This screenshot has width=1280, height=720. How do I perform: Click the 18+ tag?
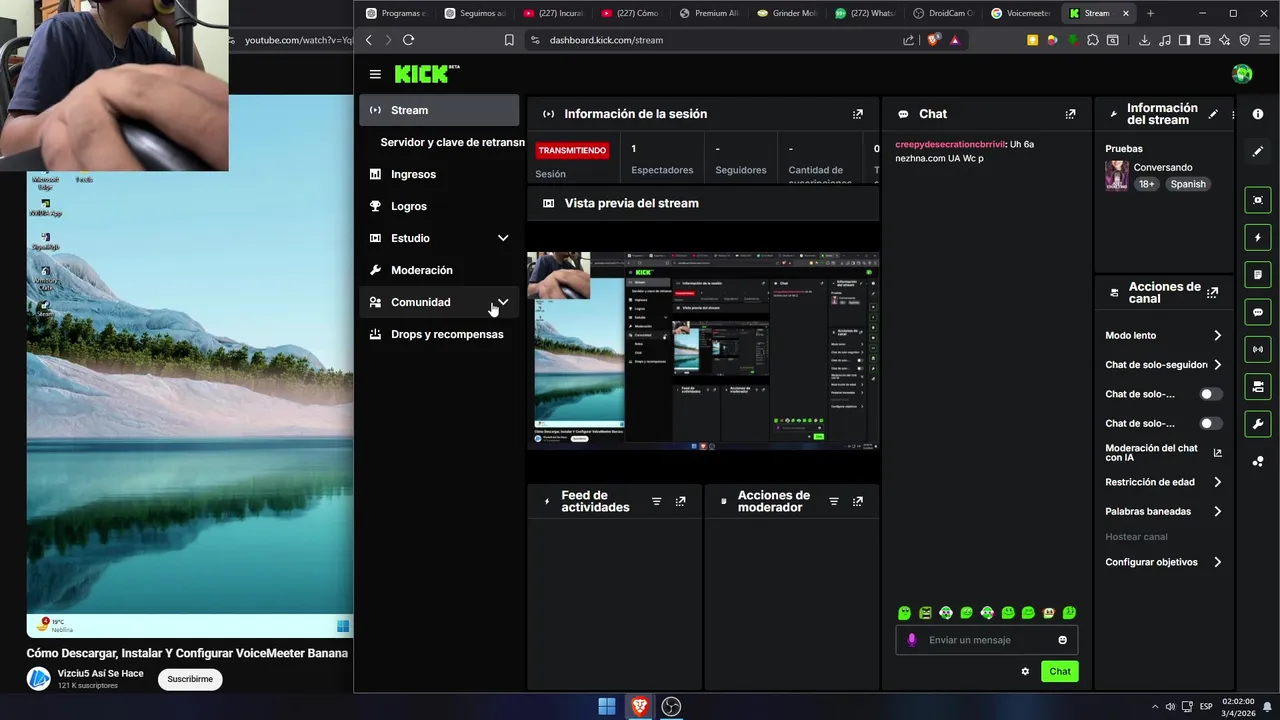1146,184
